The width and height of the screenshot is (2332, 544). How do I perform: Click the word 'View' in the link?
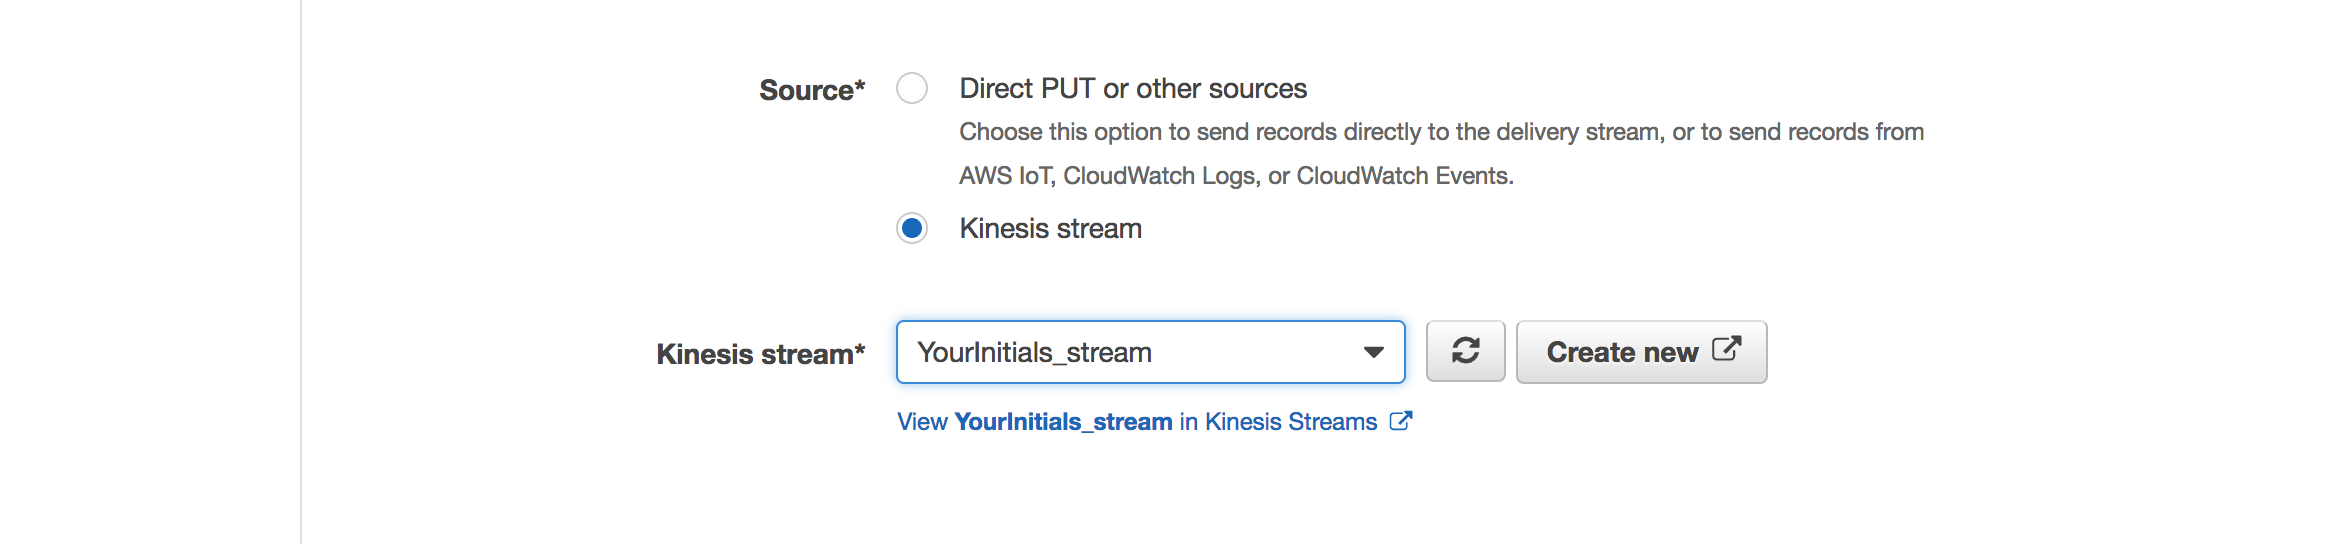click(922, 422)
